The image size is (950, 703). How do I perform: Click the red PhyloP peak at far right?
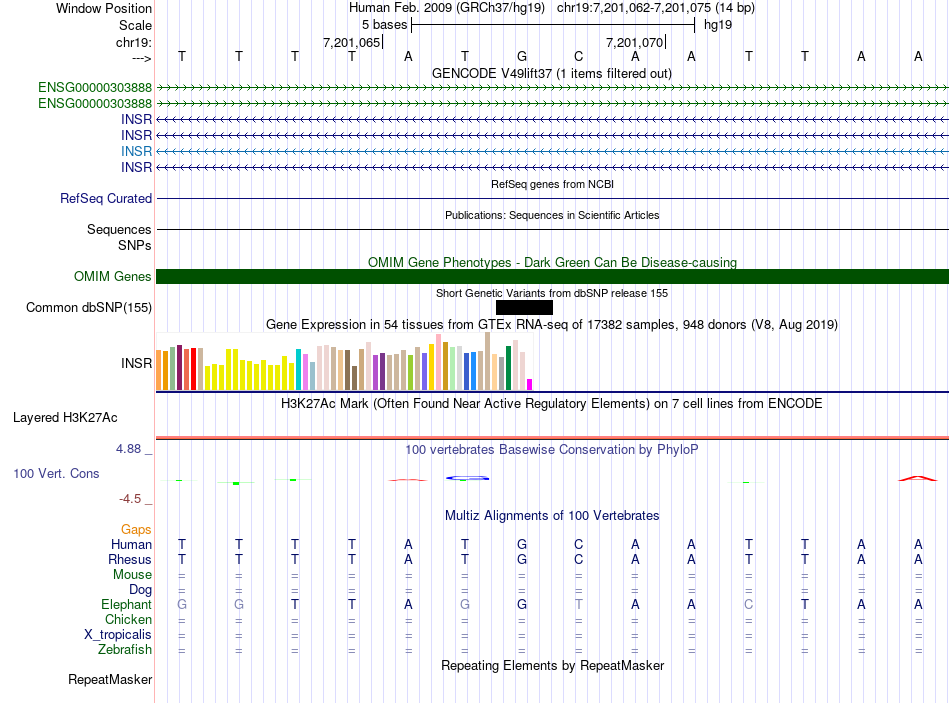pyautogui.click(x=917, y=478)
